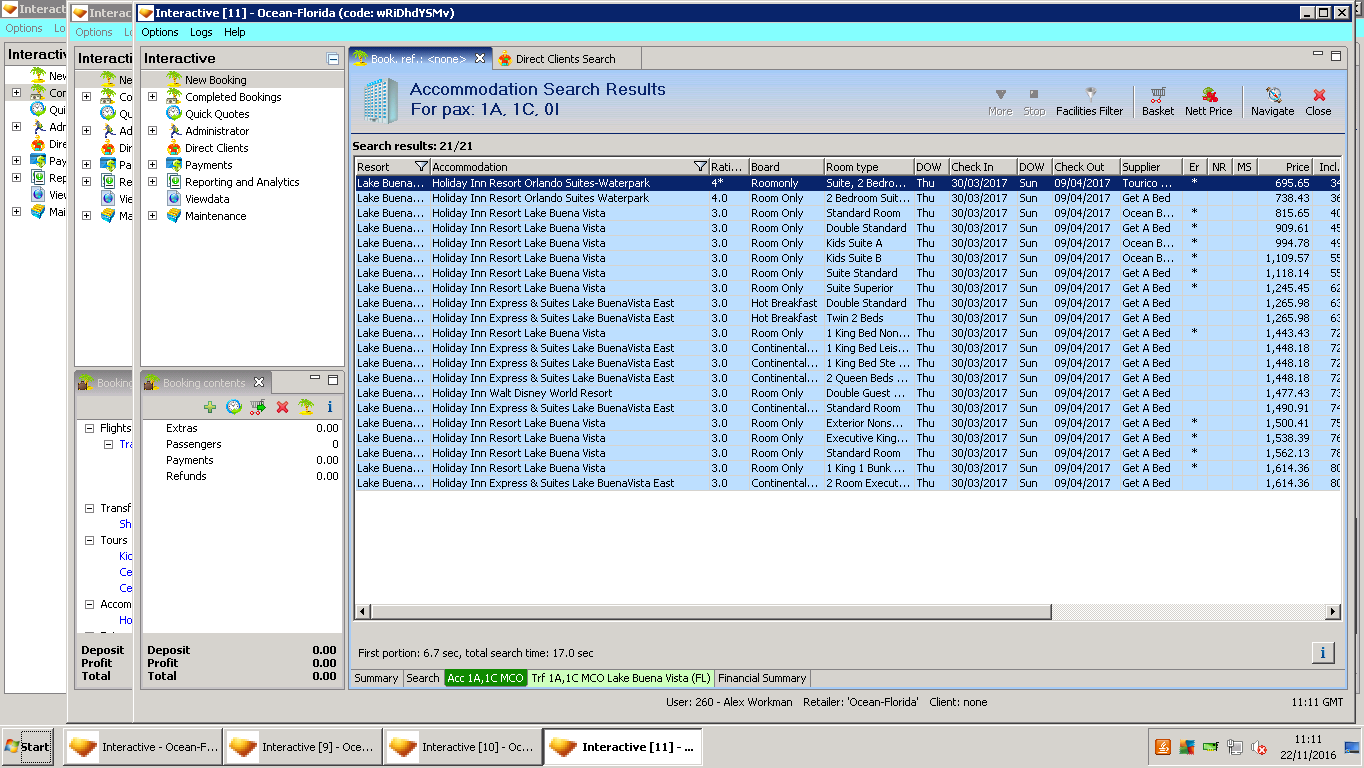This screenshot has height=768, width=1364.
Task: Maximize the Booking contents panel
Action: (333, 380)
